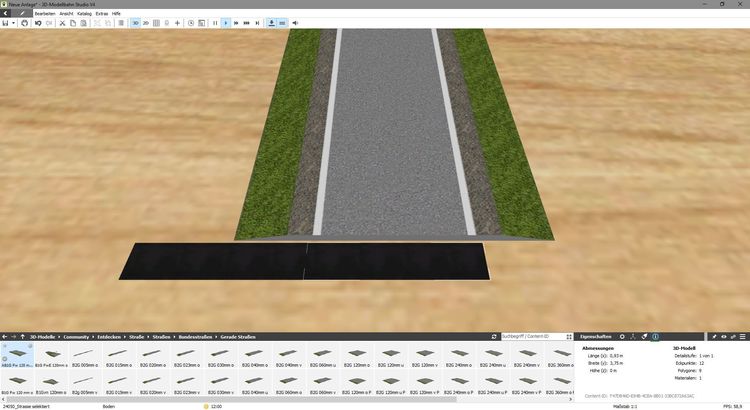The height and width of the screenshot is (410, 750).
Task: Open Community breadcrumb
Action: [x=76, y=337]
